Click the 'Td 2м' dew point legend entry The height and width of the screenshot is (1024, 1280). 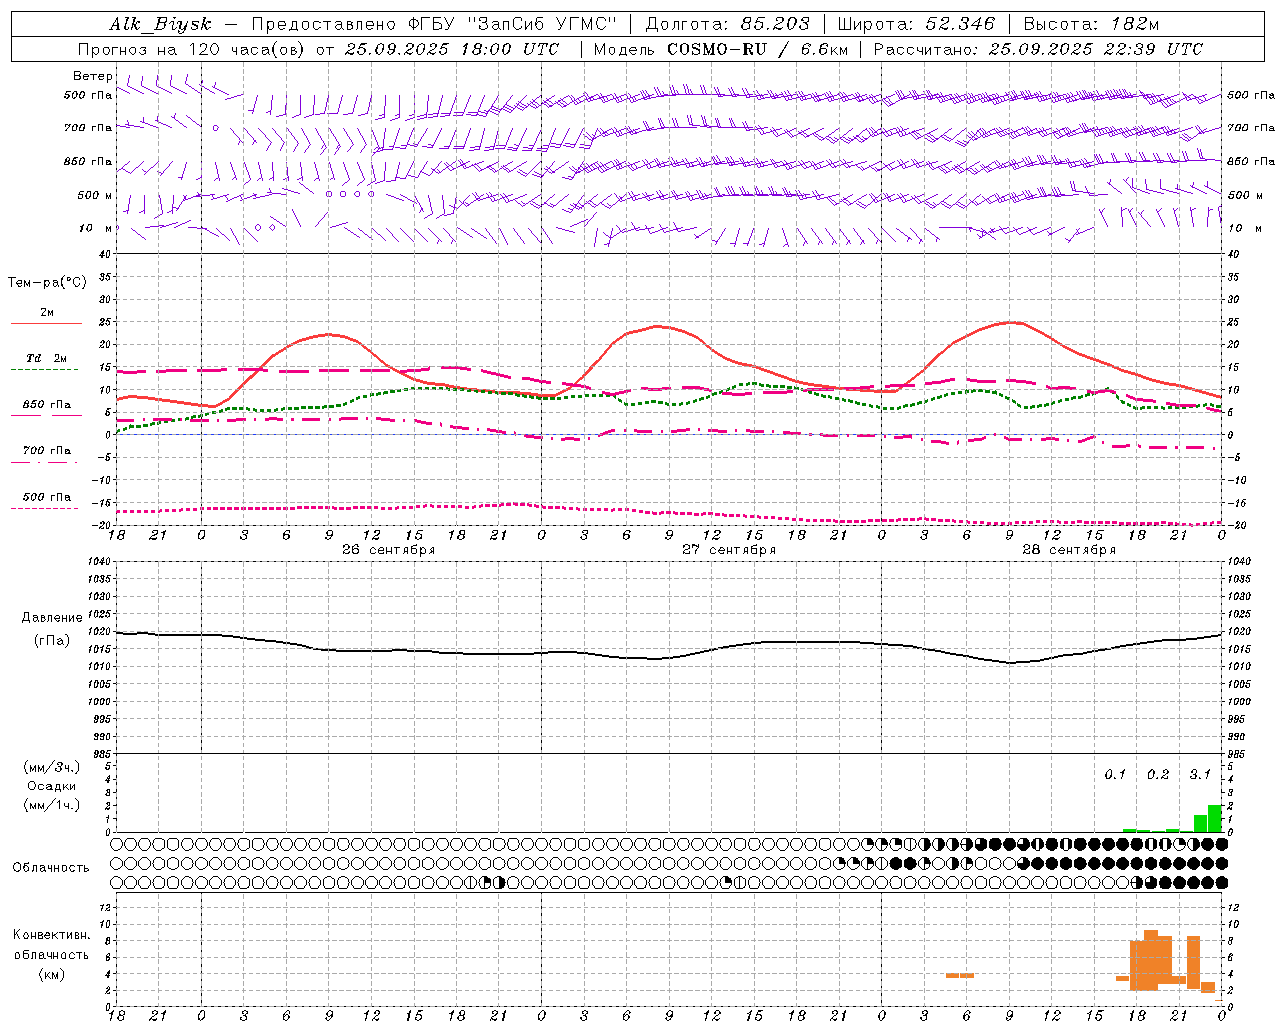point(47,358)
